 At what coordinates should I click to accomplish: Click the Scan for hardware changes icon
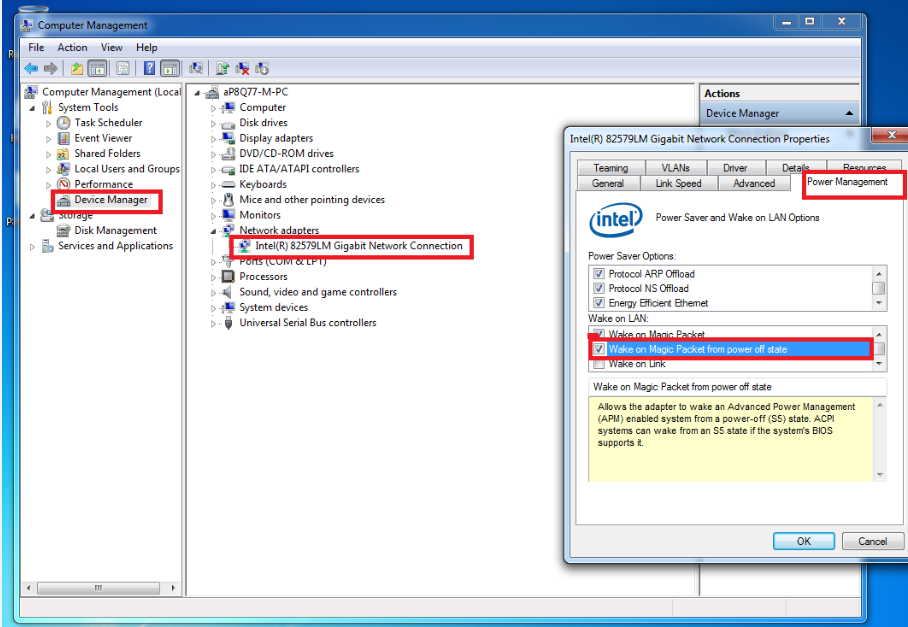[x=196, y=69]
